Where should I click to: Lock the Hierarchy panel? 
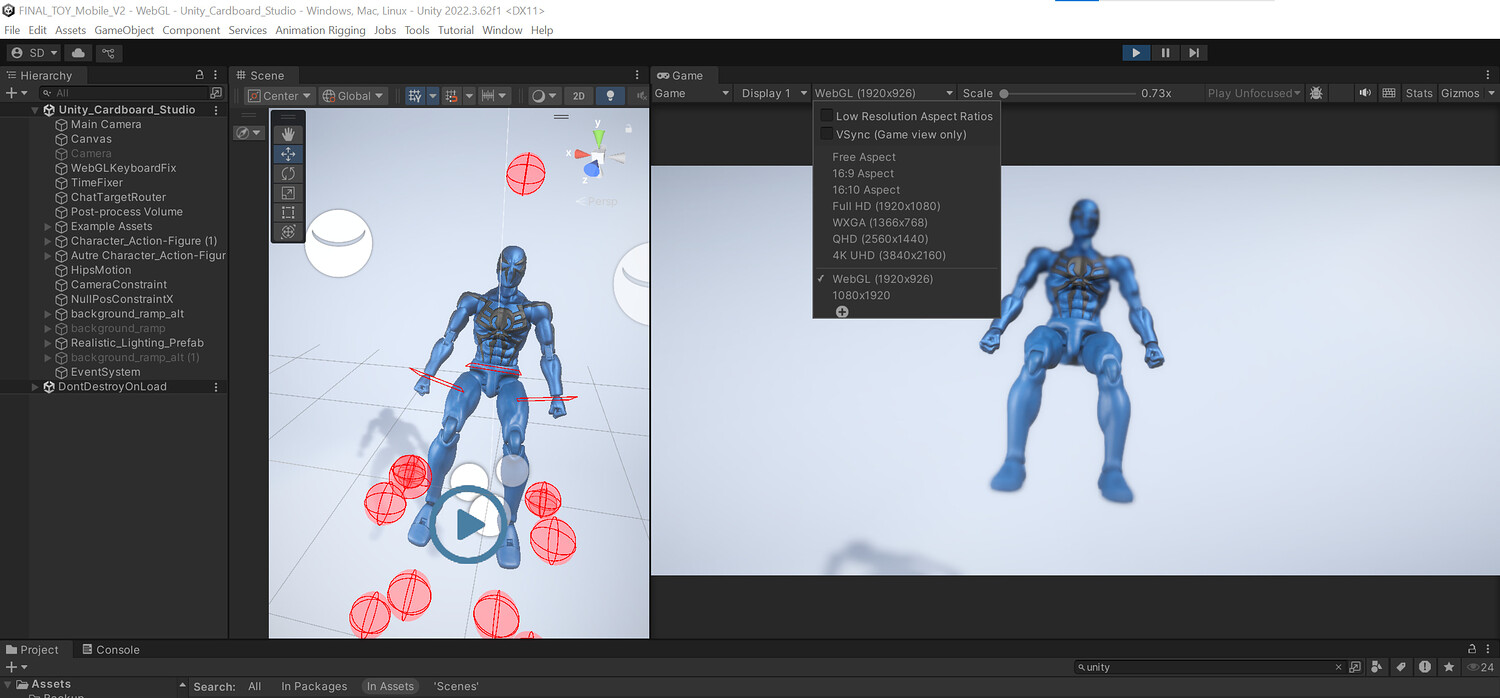[199, 75]
